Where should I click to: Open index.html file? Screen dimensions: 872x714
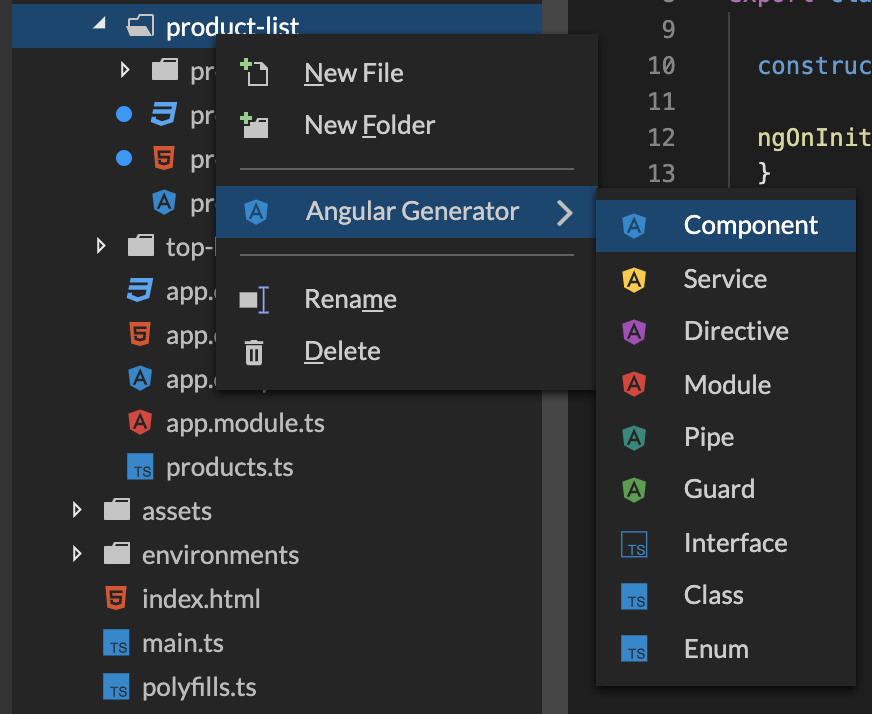tap(201, 599)
